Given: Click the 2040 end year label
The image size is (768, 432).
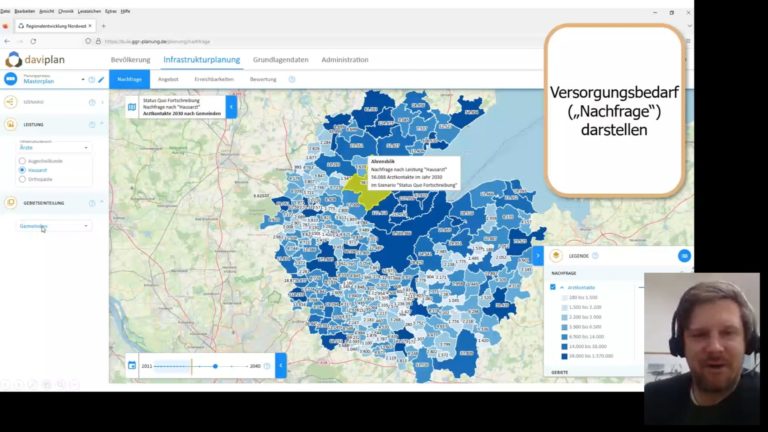Looking at the screenshot, I should (255, 366).
